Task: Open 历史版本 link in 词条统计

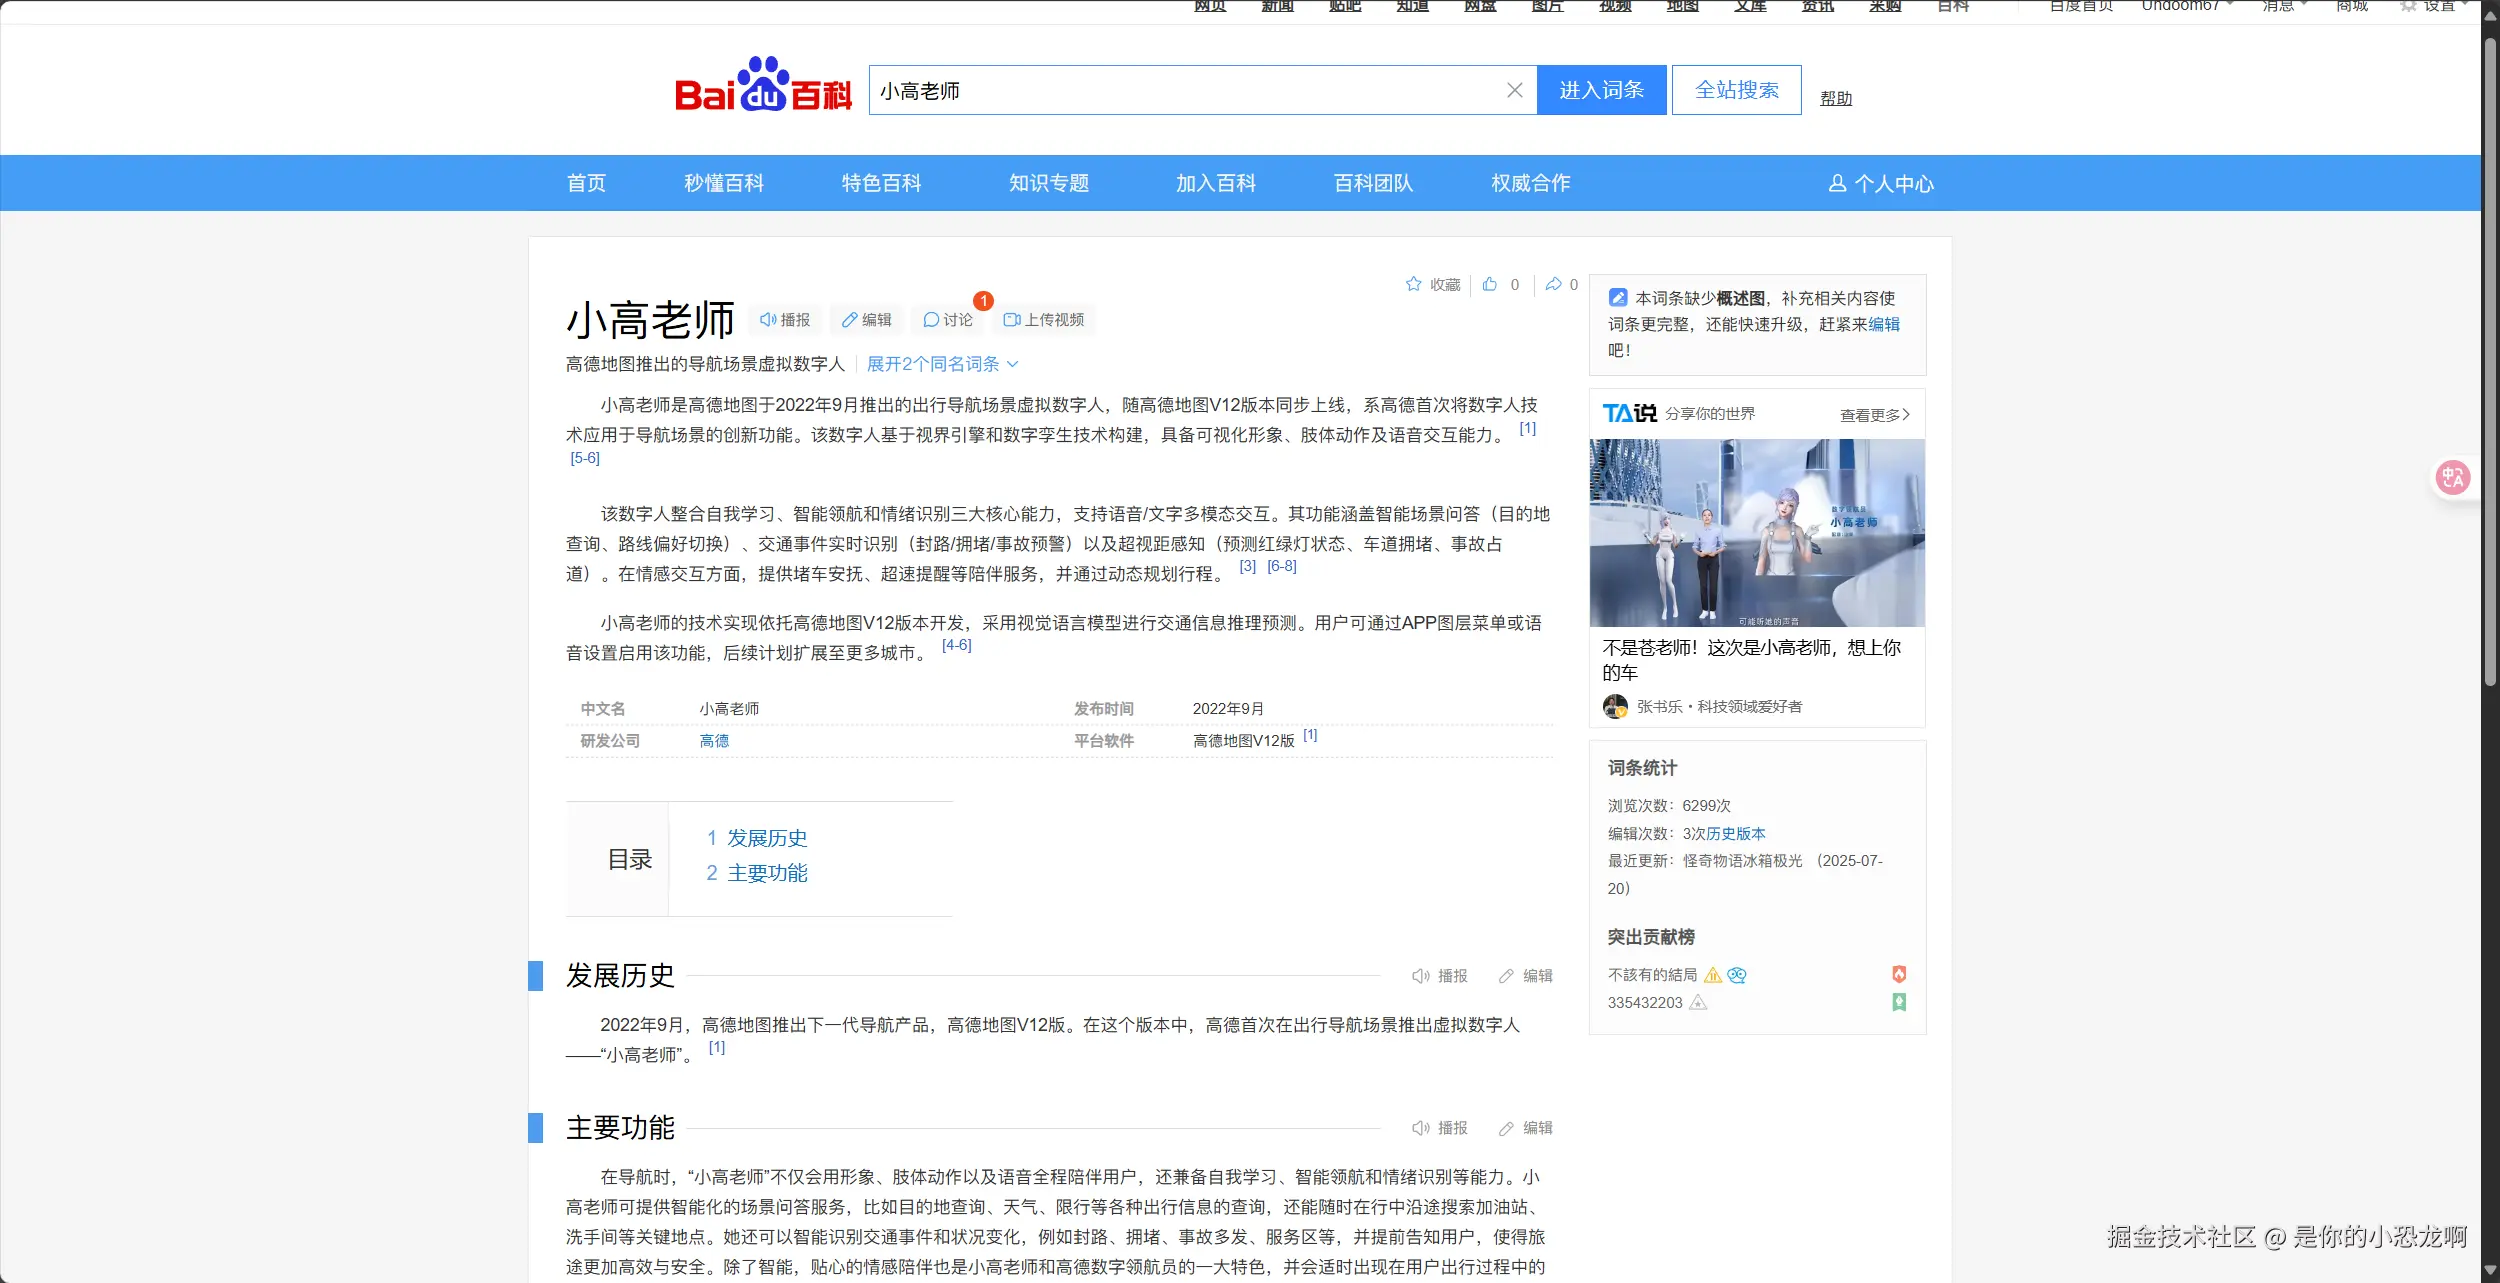Action: click(x=1736, y=834)
